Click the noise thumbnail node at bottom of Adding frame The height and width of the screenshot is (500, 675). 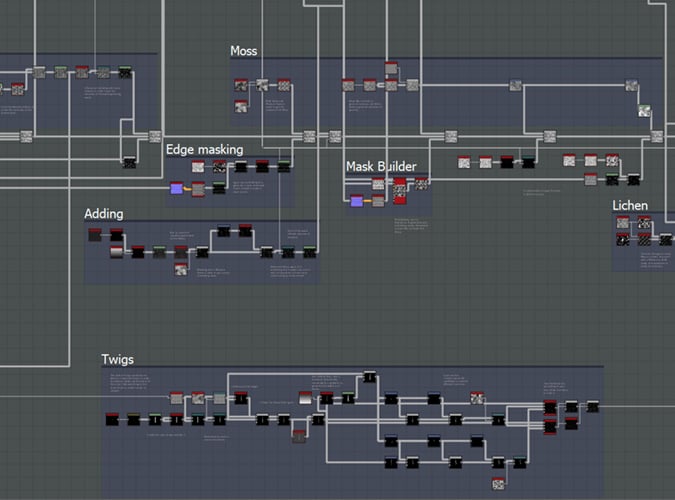coord(181,270)
